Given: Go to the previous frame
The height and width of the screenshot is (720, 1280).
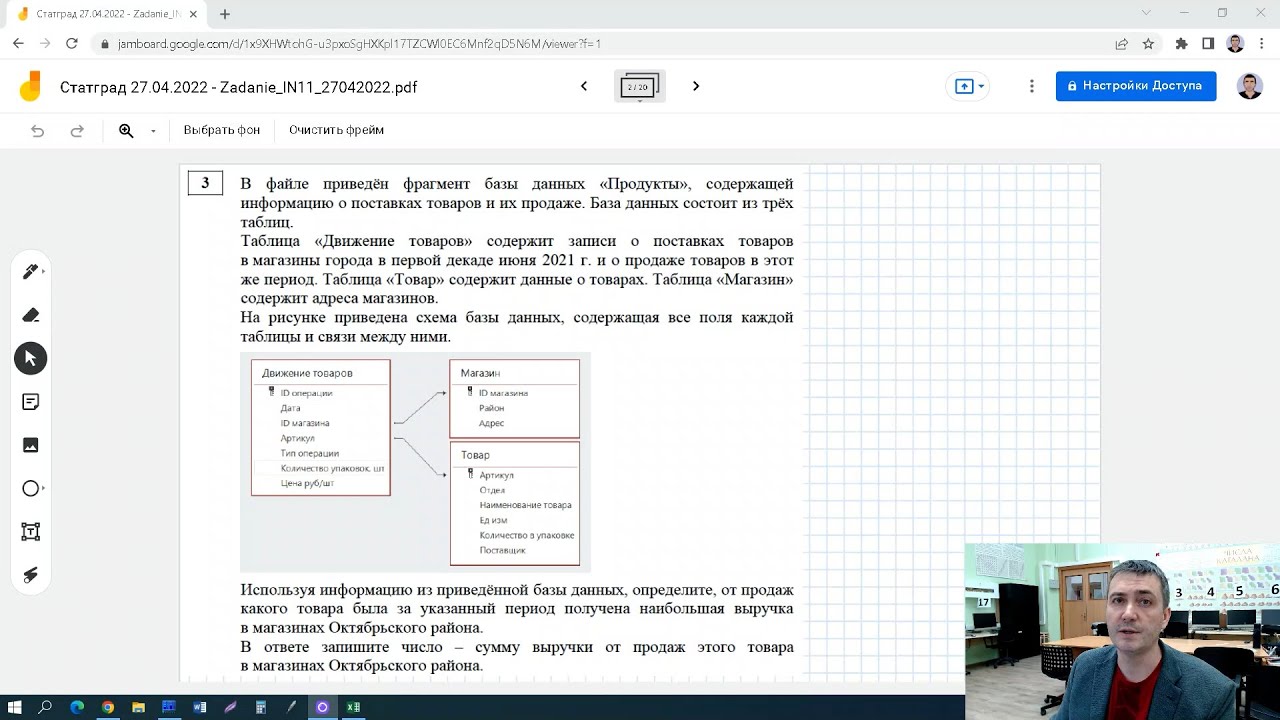Looking at the screenshot, I should tap(584, 86).
